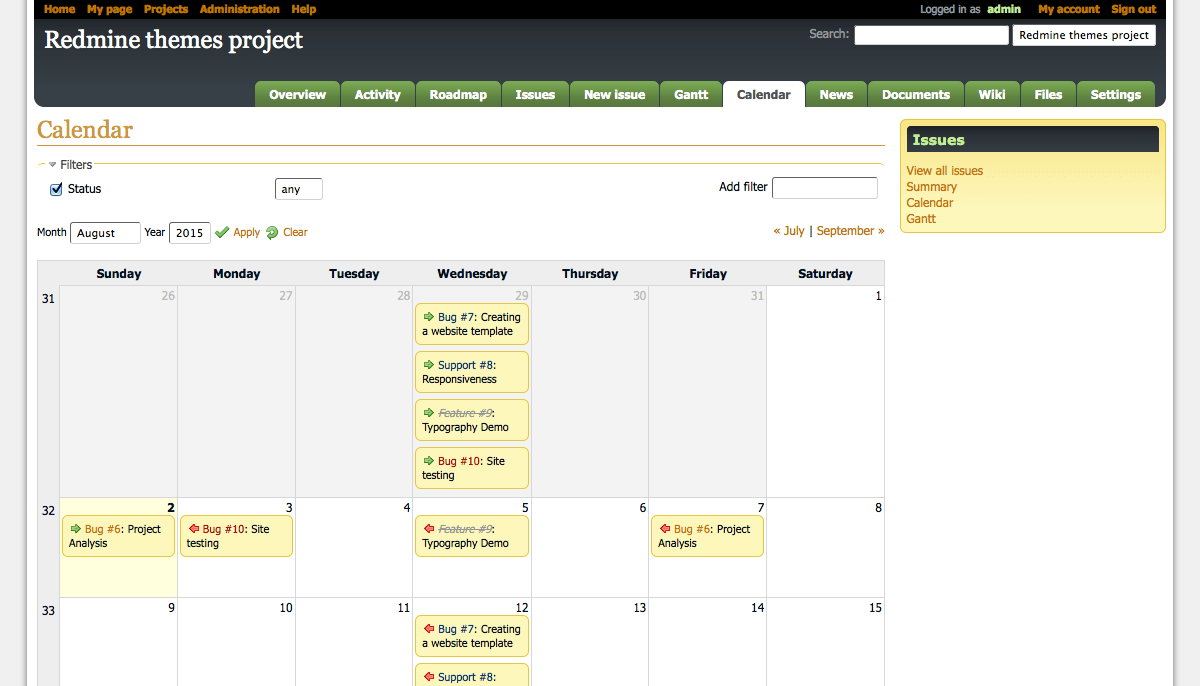Screen dimensions: 1200x686
Task: Click Home in the top menu
Action: 60,9
